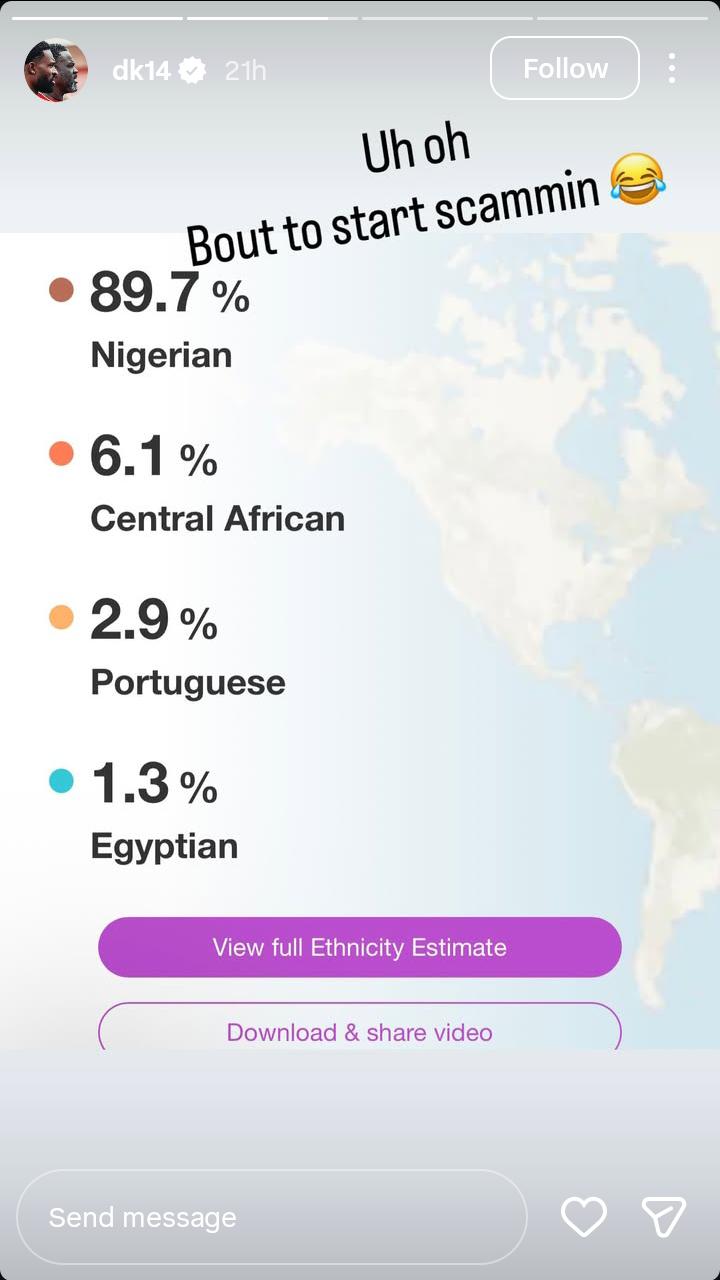
Task: Open the dk14 username link
Action: pos(141,71)
